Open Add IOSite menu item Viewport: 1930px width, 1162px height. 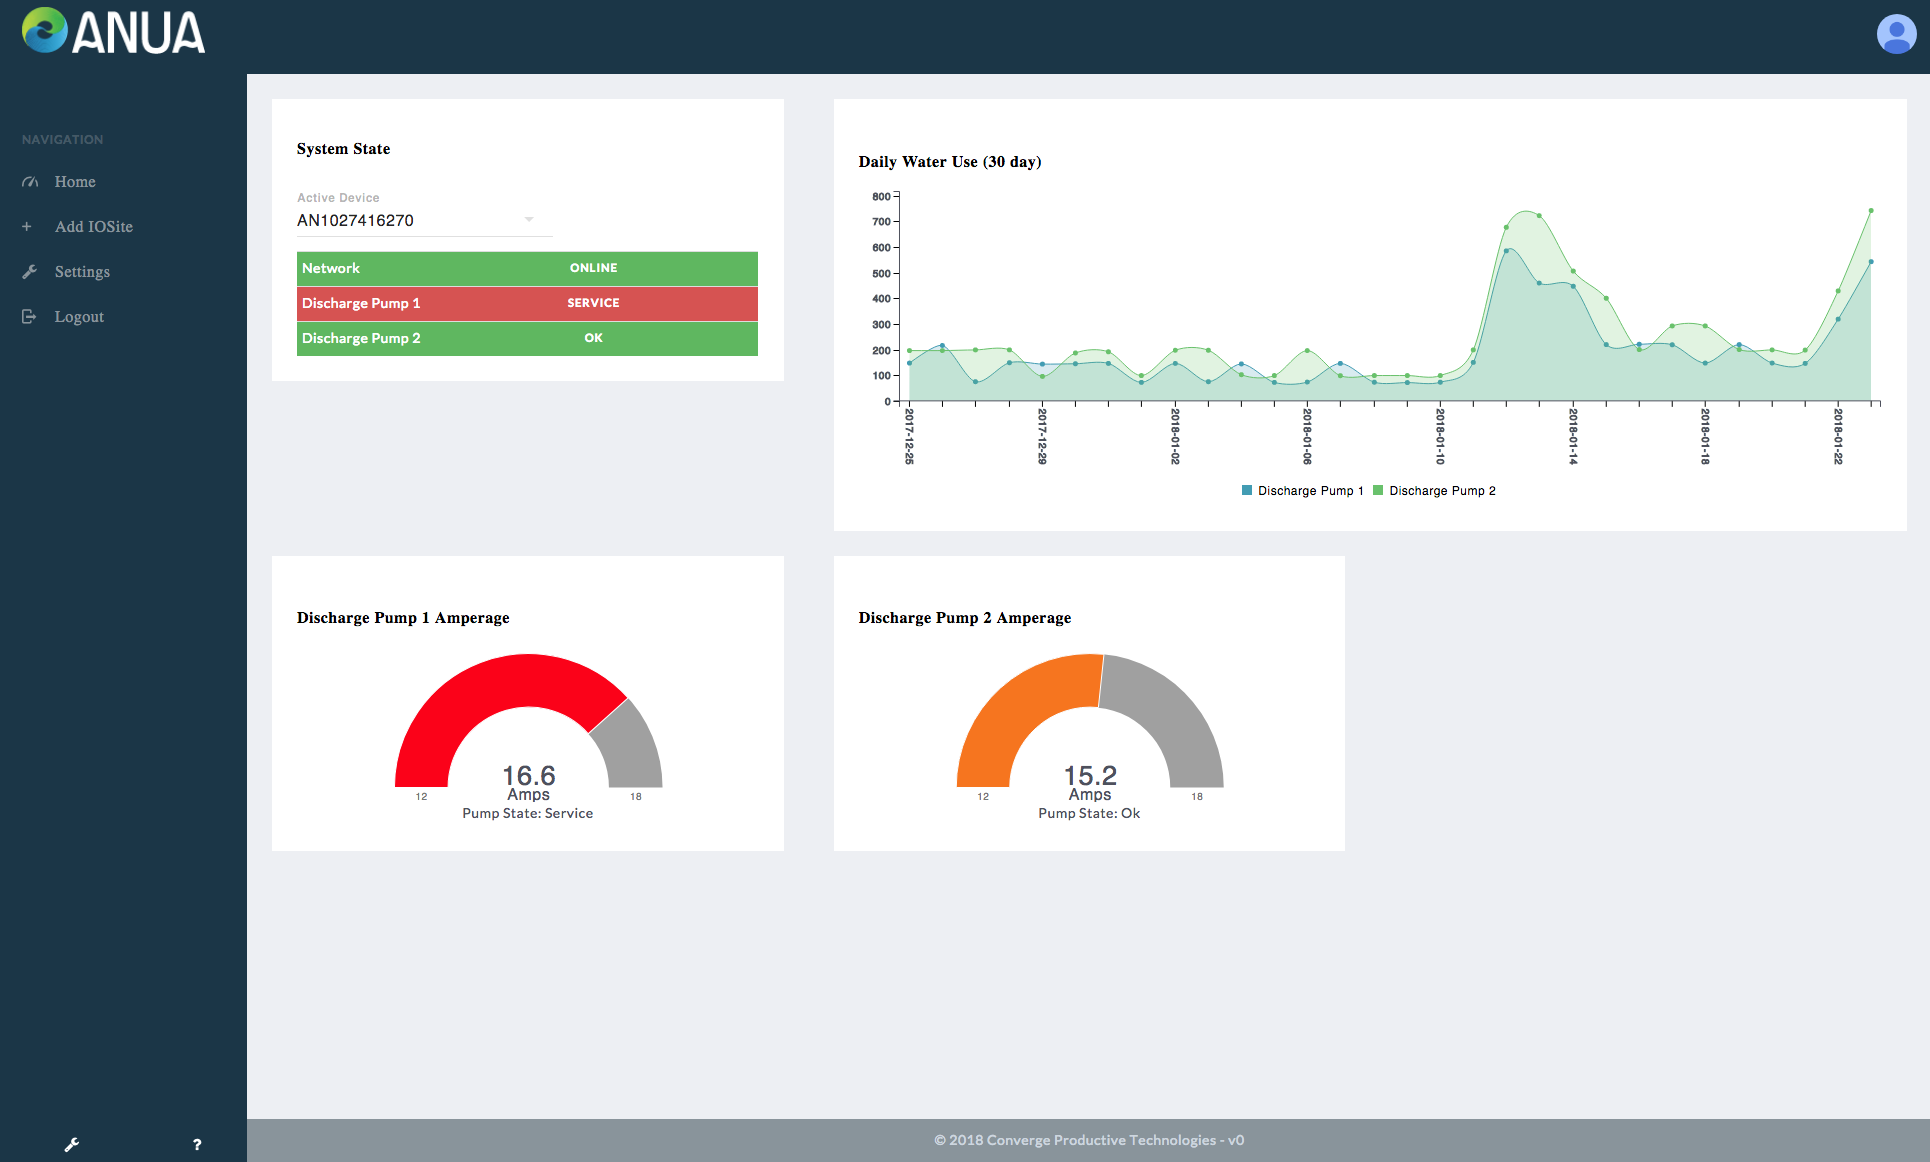coord(93,227)
